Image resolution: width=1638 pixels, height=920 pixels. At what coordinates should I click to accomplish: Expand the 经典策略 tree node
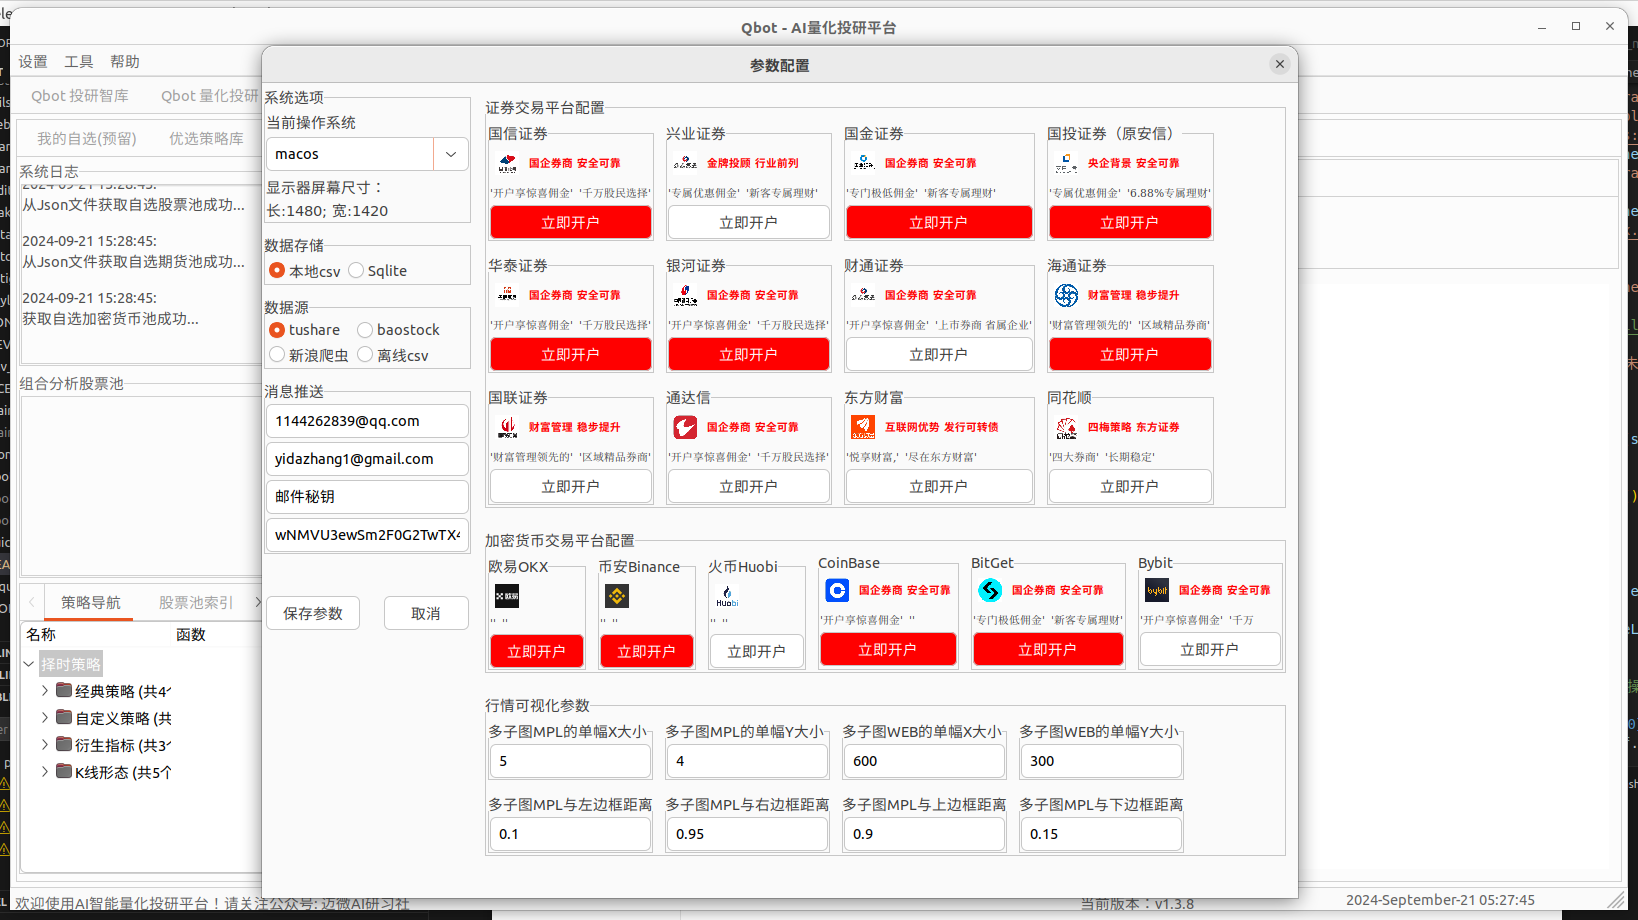coord(44,690)
